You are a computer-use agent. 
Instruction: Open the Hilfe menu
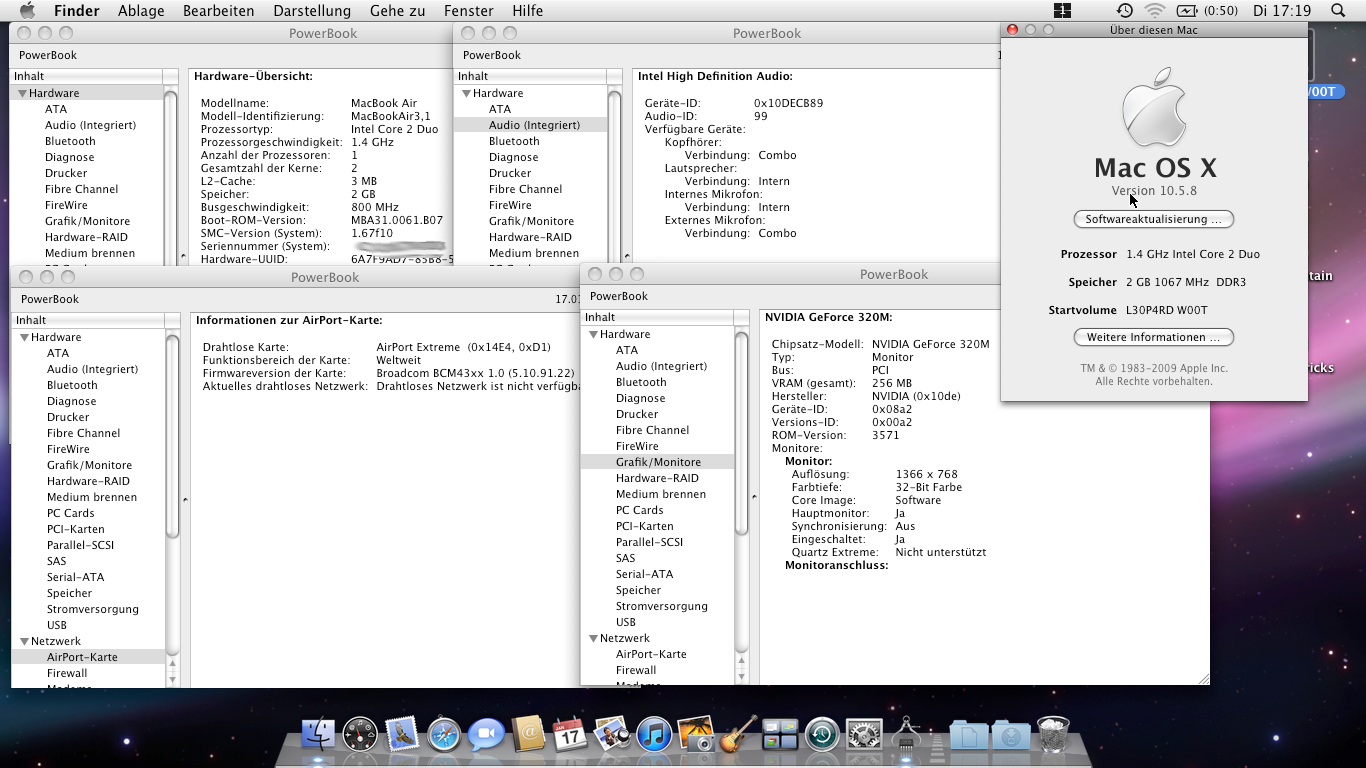[527, 11]
